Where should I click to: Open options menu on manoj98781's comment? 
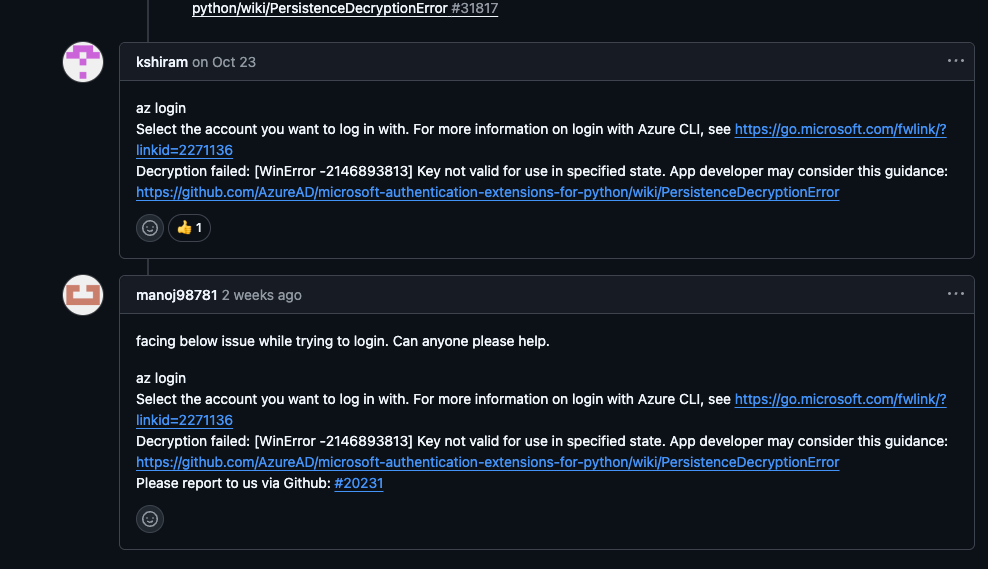(x=955, y=294)
